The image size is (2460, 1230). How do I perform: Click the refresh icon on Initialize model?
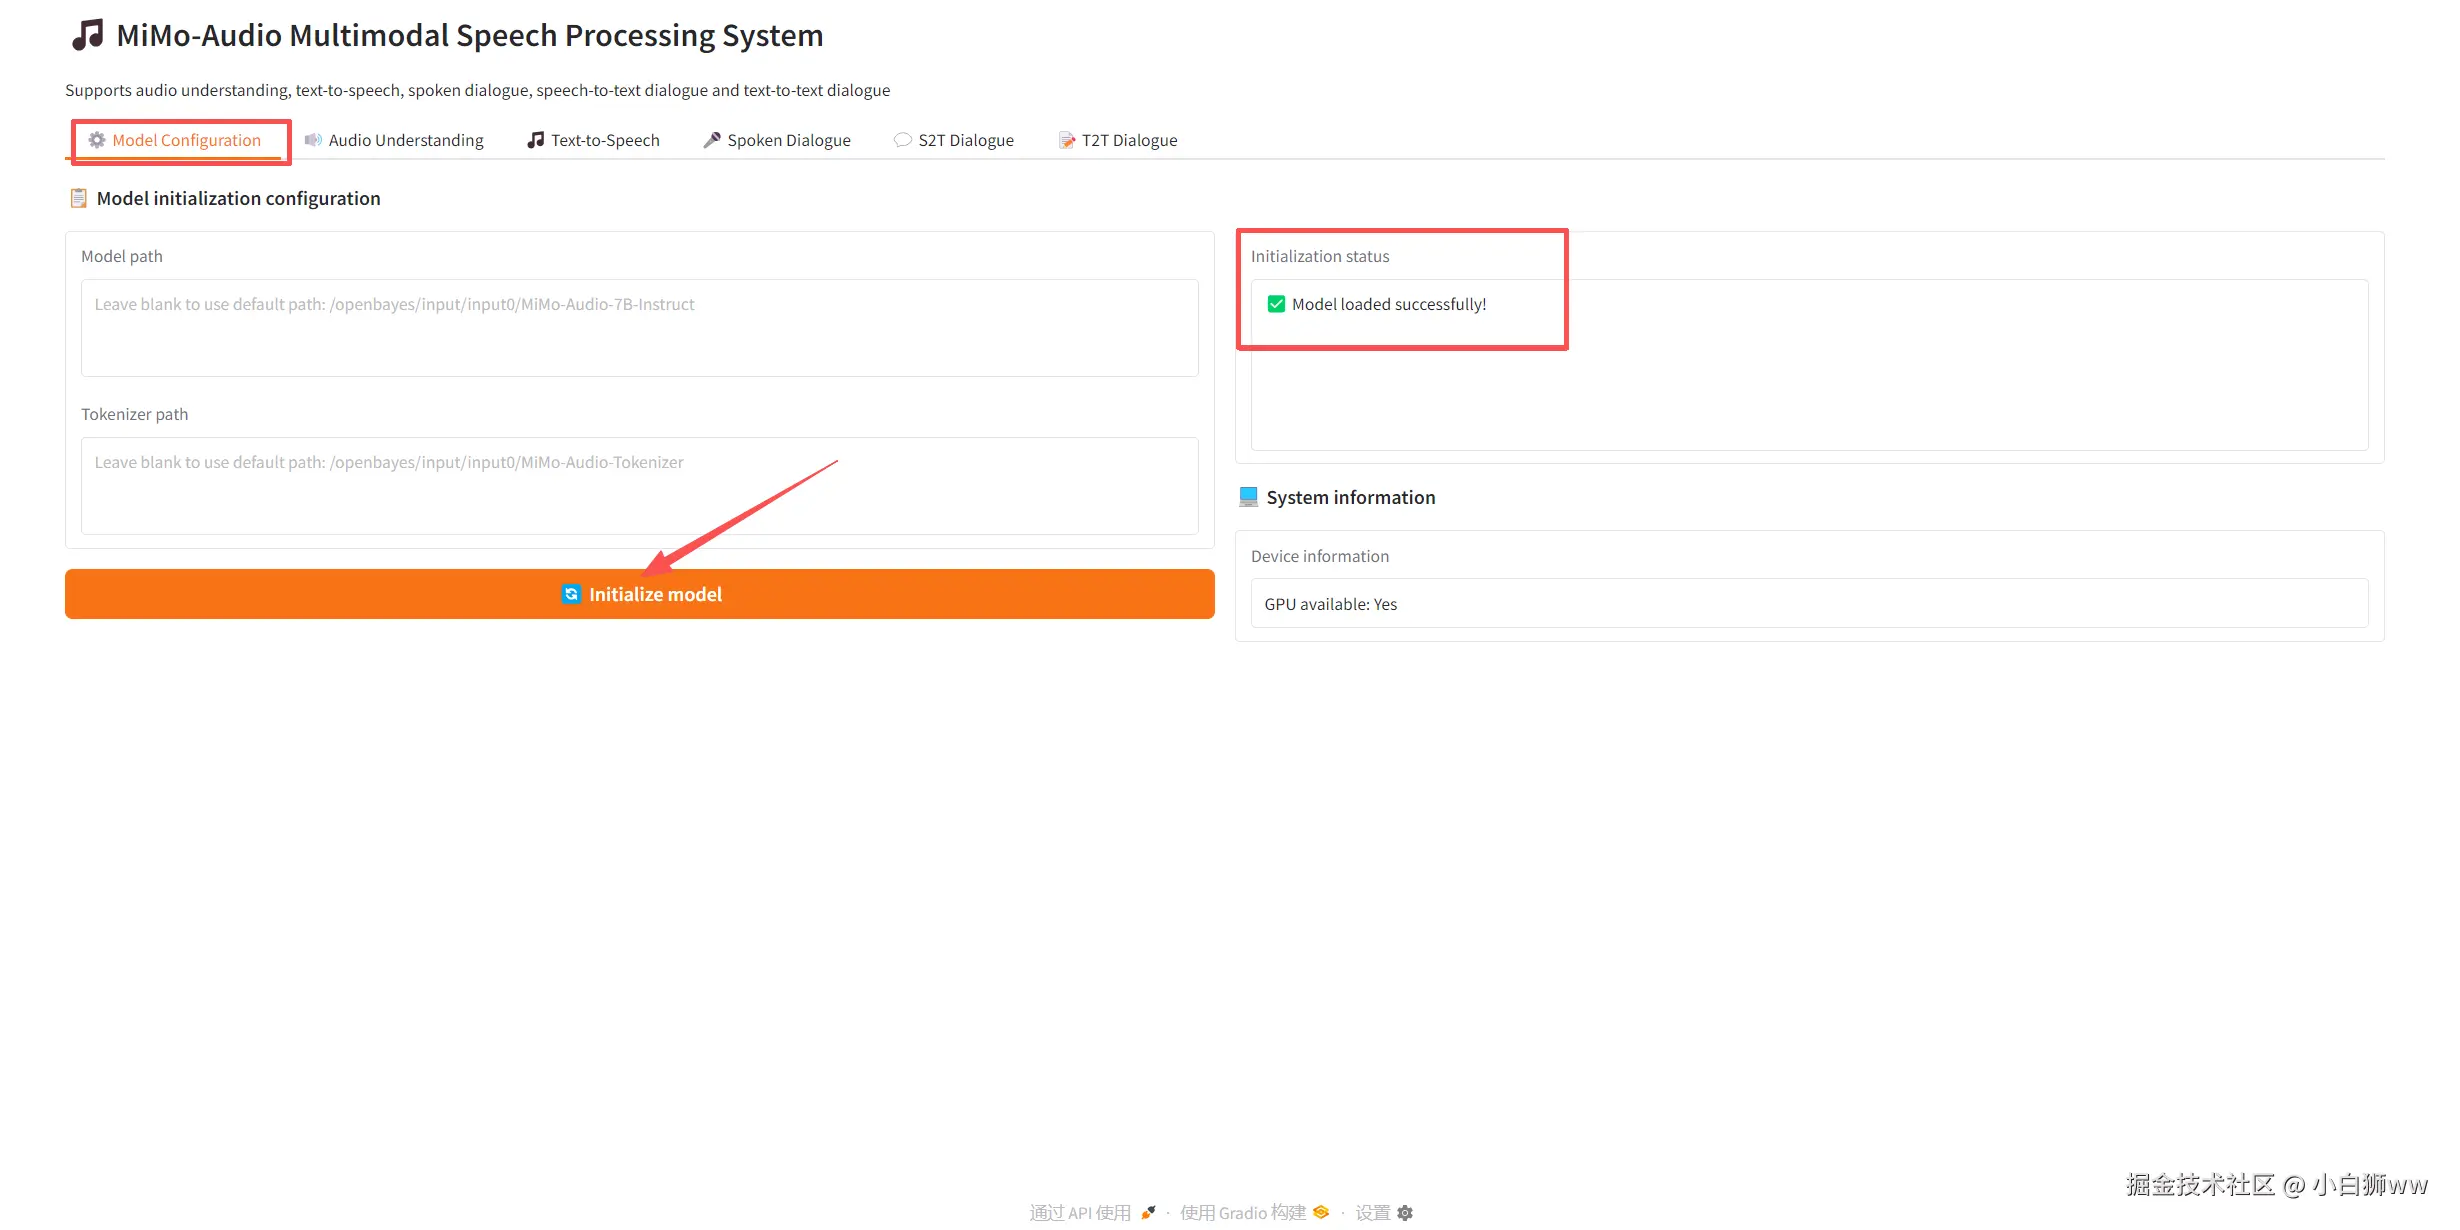[571, 594]
